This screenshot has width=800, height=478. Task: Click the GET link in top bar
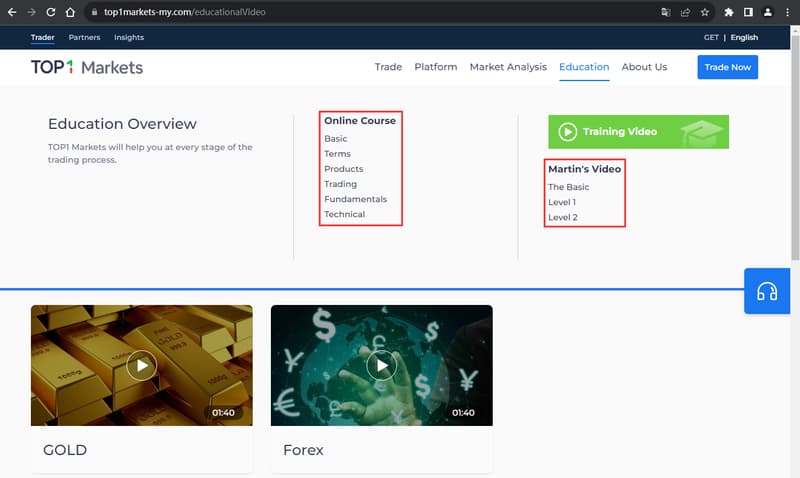[711, 37]
